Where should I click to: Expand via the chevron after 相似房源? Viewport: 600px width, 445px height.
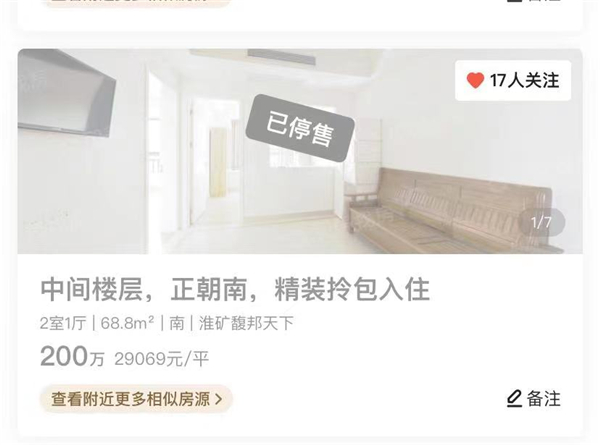click(218, 399)
